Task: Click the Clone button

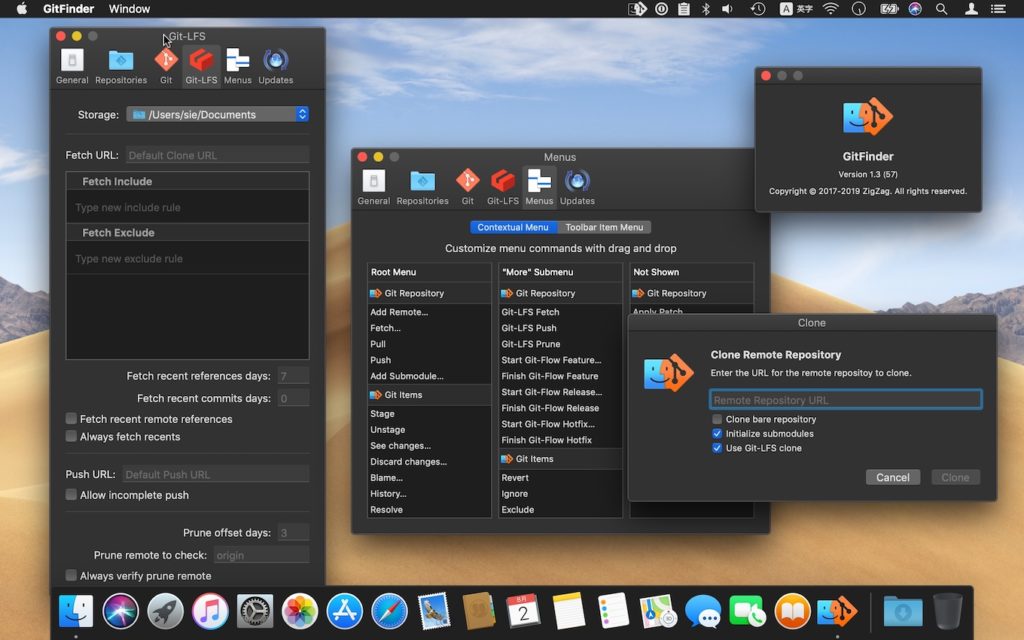Action: coord(954,477)
